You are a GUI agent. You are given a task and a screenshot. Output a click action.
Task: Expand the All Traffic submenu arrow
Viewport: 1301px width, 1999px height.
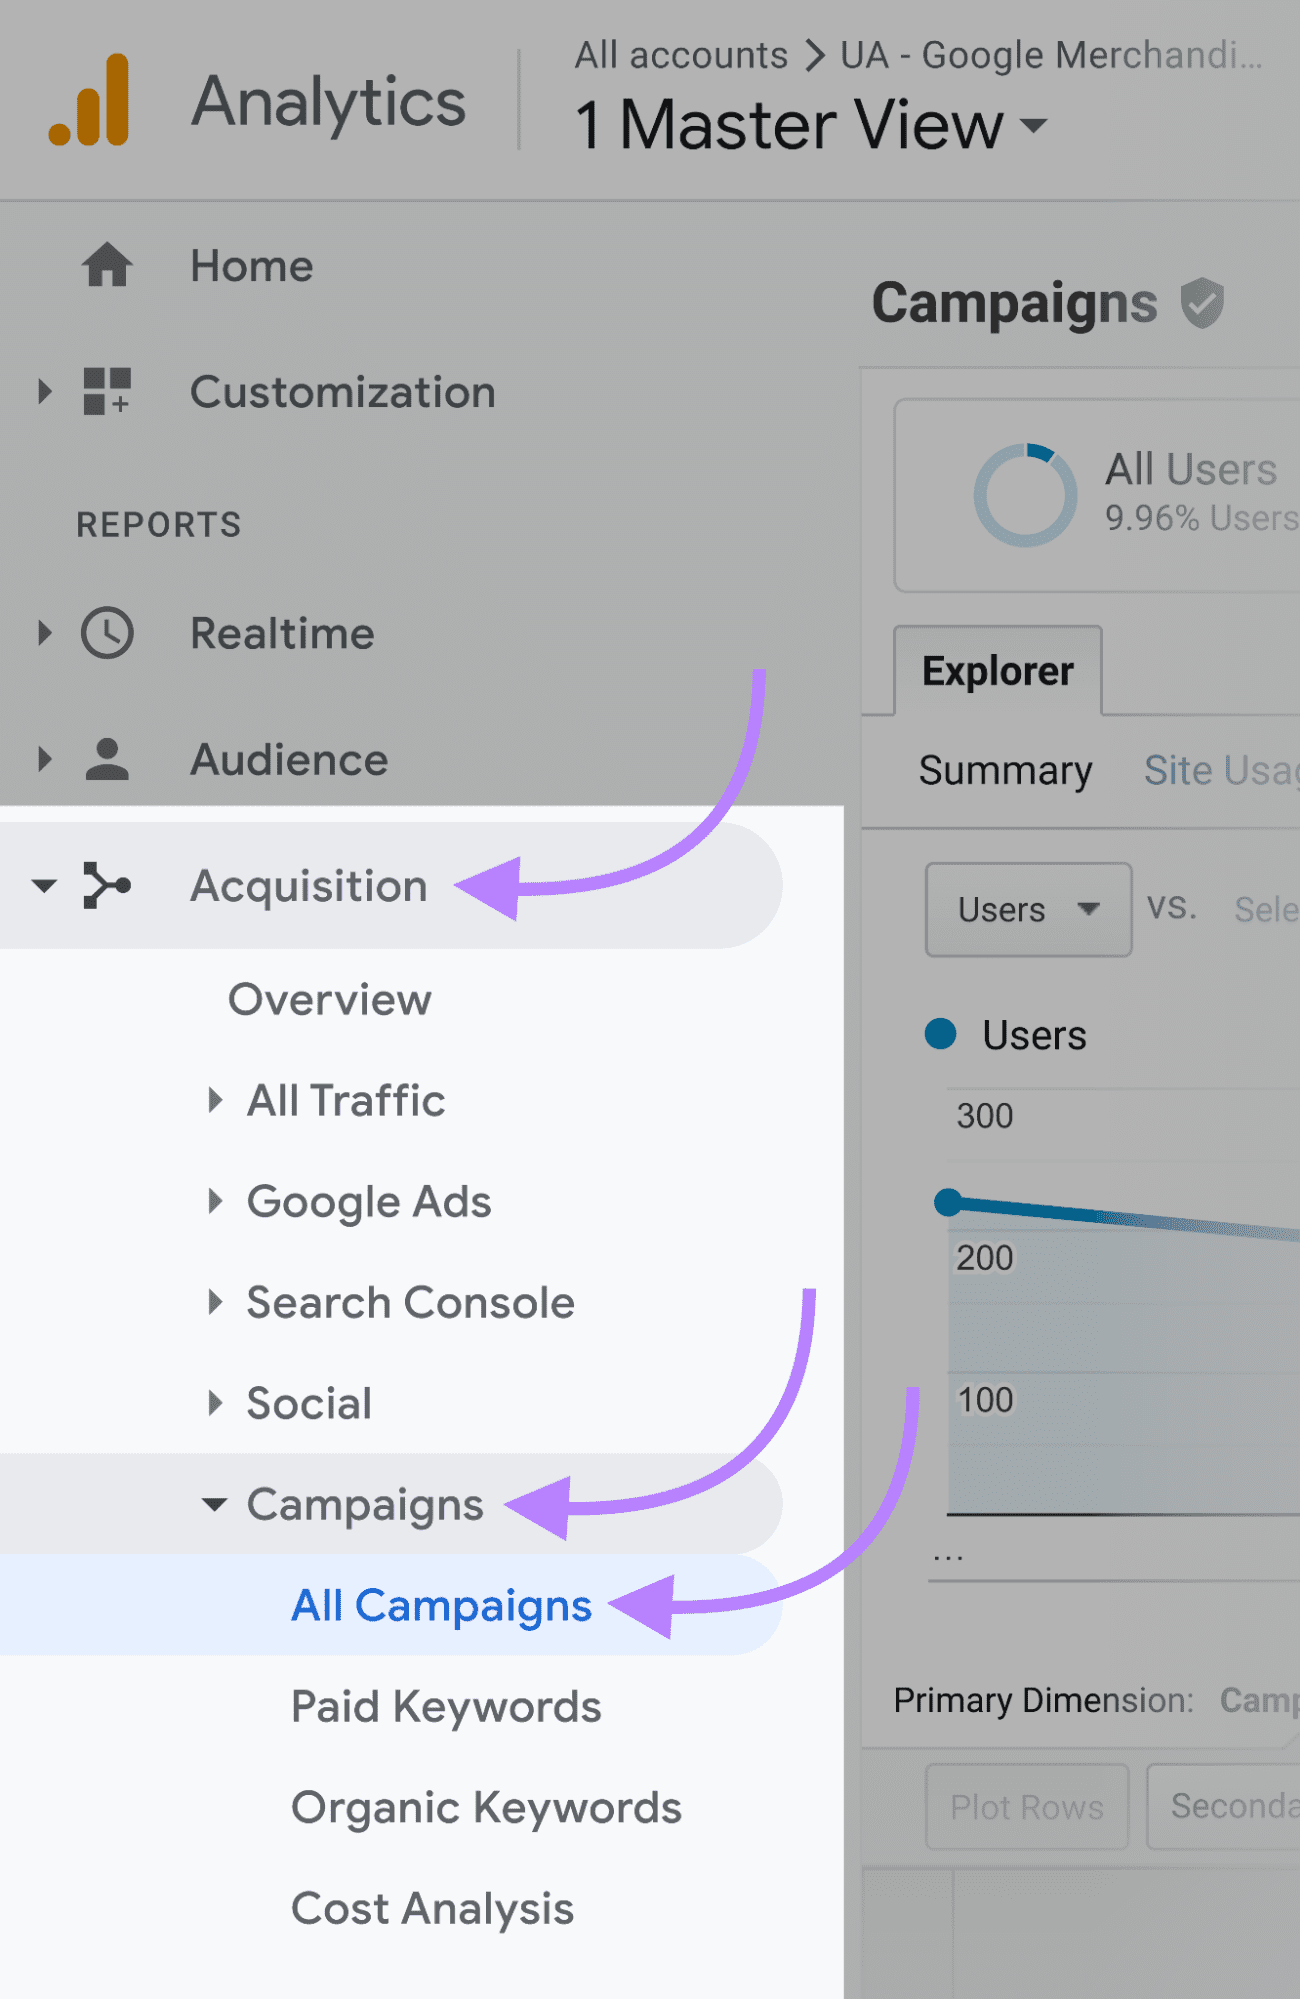[x=214, y=1100]
